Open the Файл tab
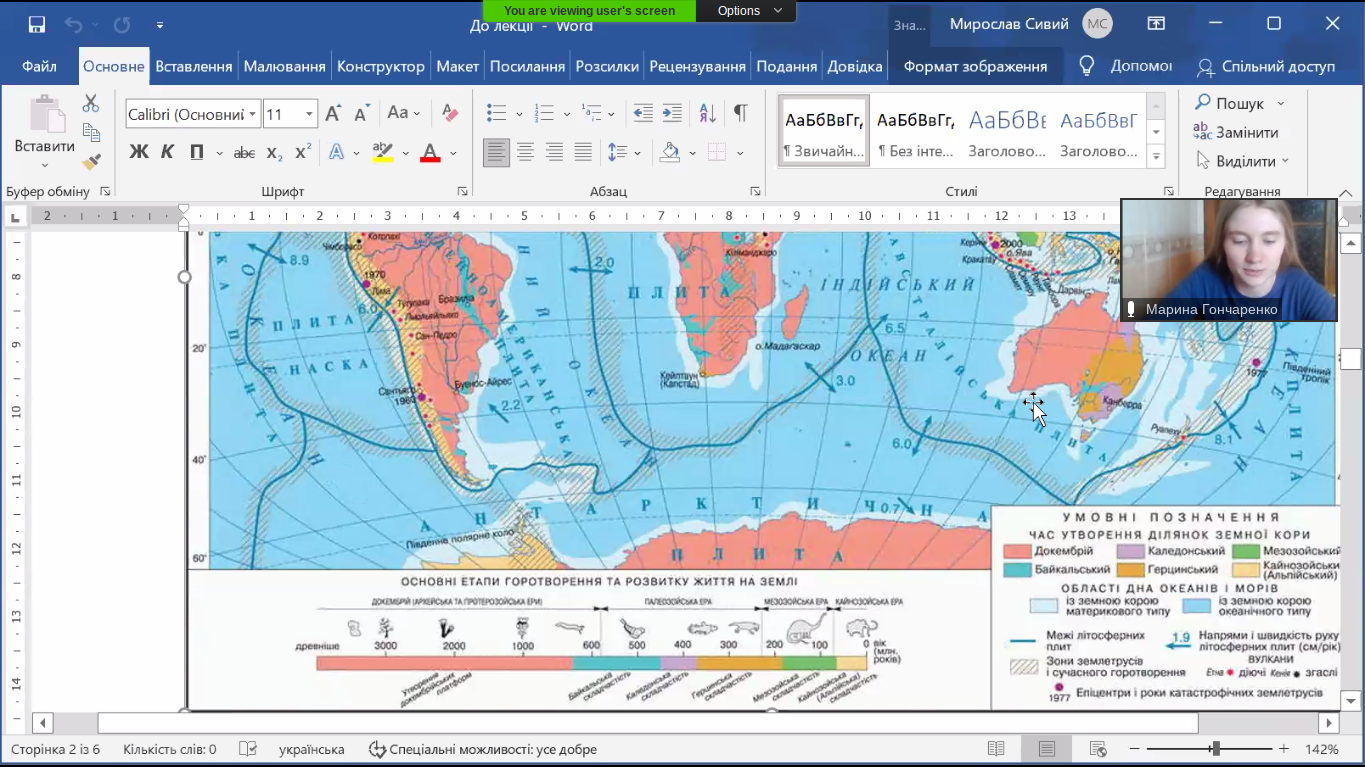The image size is (1365, 767). tap(39, 66)
